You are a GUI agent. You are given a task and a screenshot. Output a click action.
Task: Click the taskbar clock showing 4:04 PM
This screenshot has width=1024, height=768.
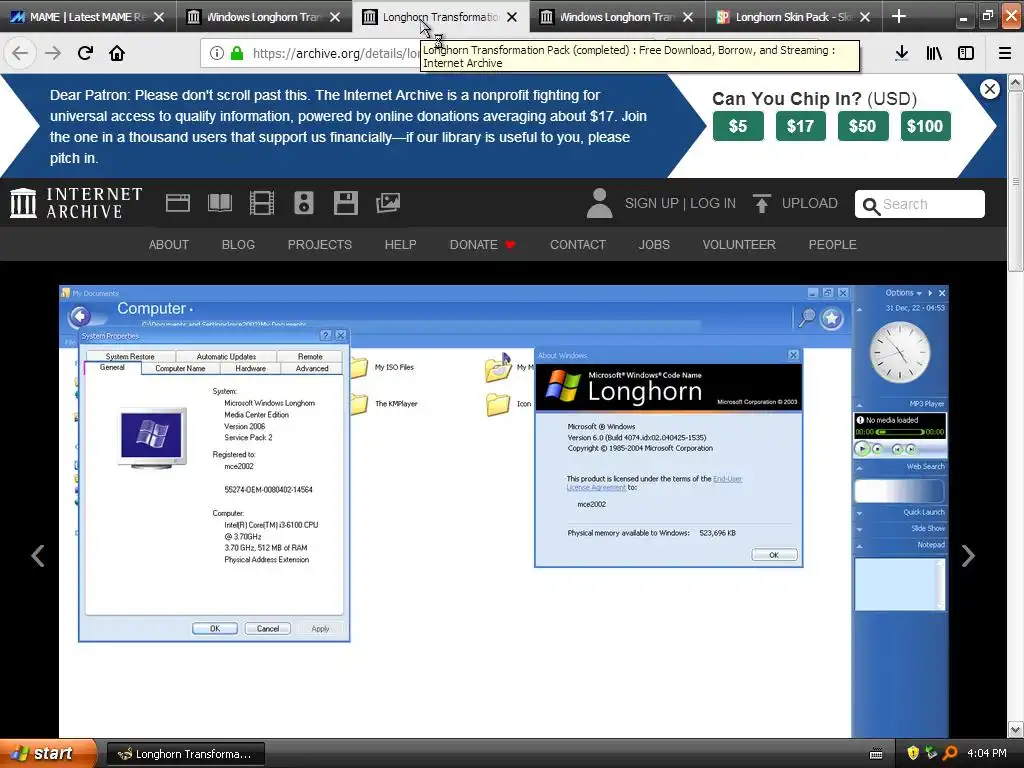[987, 754]
